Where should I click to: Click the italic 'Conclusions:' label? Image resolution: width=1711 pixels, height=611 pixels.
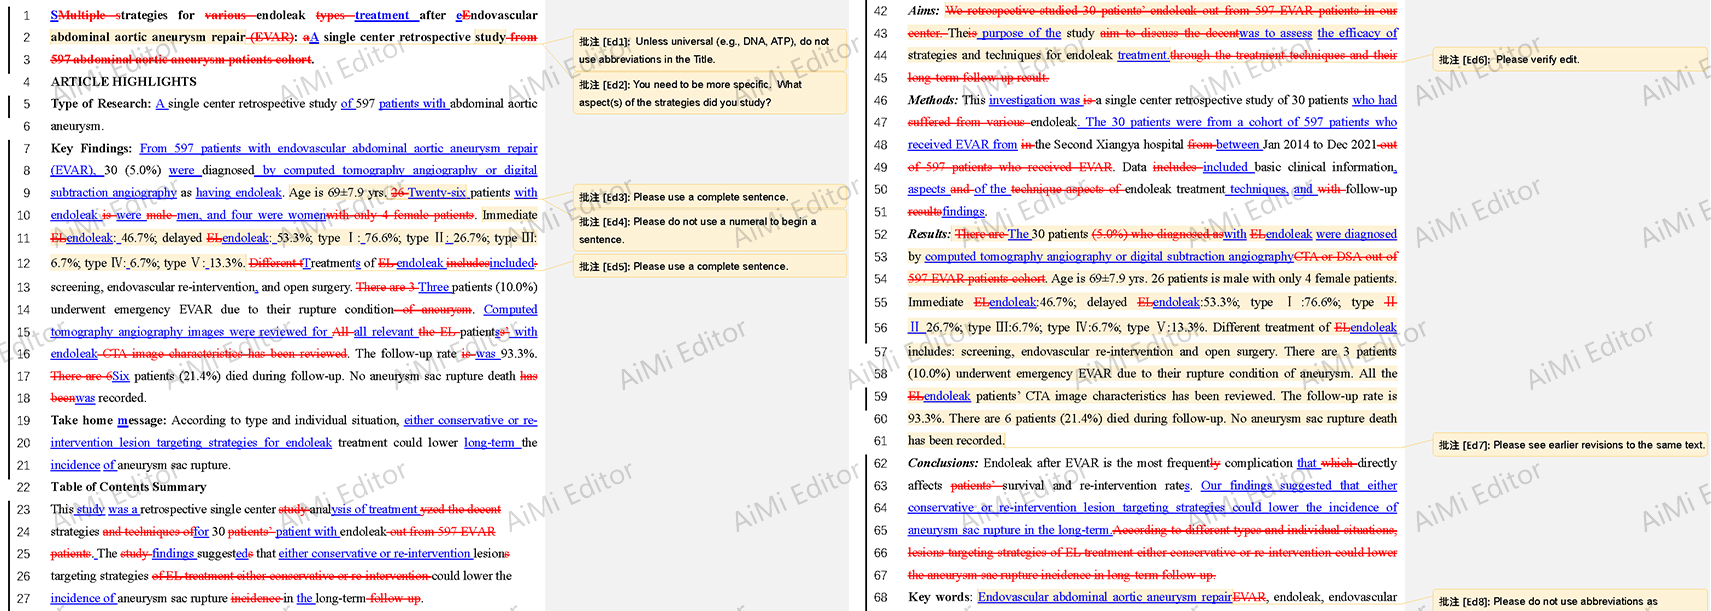click(x=943, y=463)
